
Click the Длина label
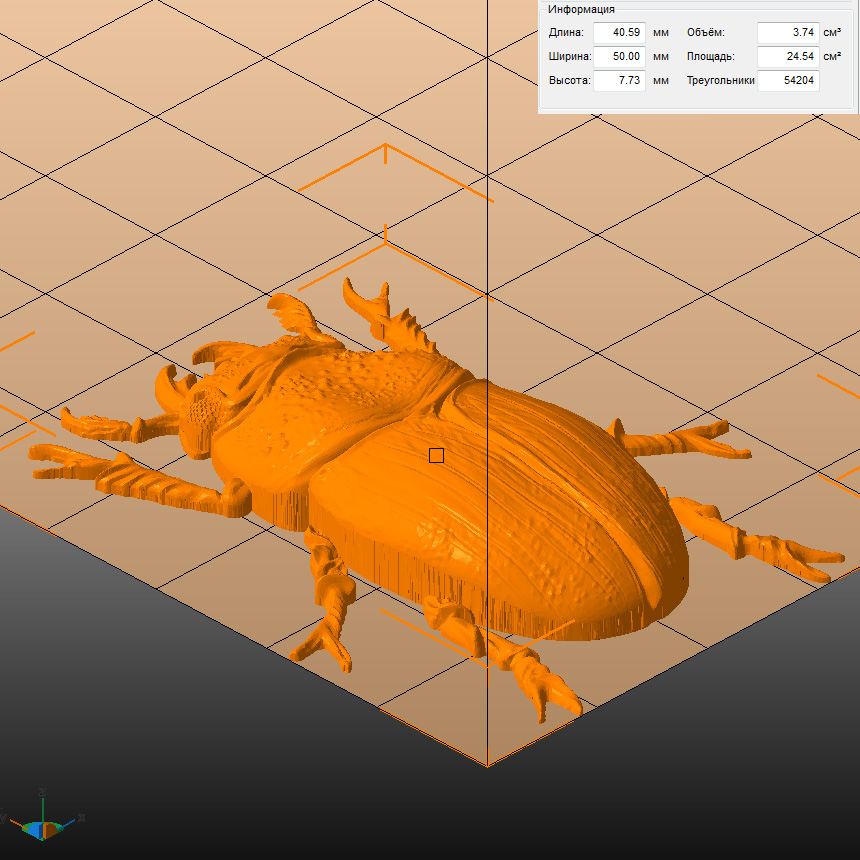pos(566,33)
